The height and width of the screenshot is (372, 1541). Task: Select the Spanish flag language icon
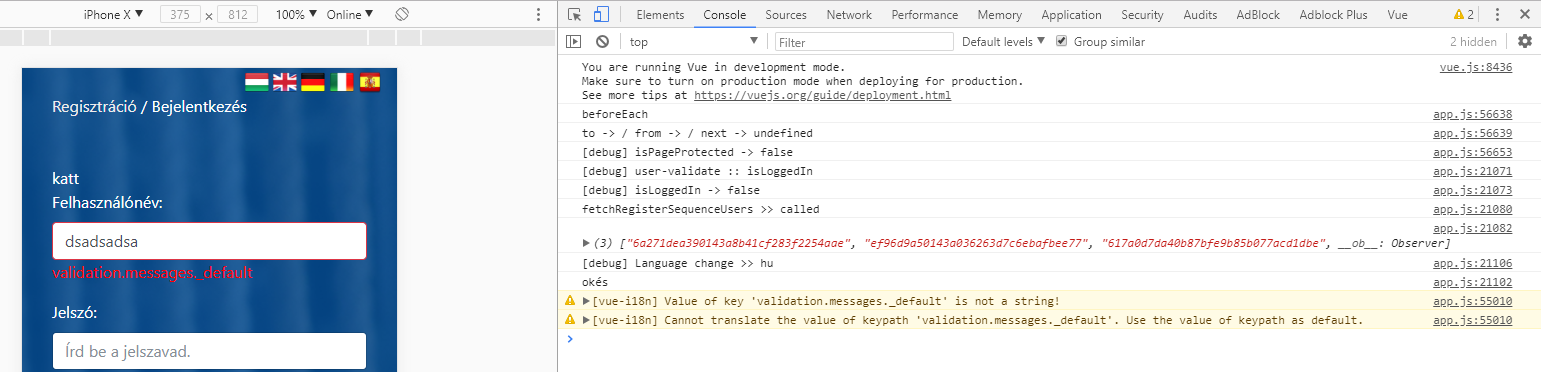click(370, 82)
